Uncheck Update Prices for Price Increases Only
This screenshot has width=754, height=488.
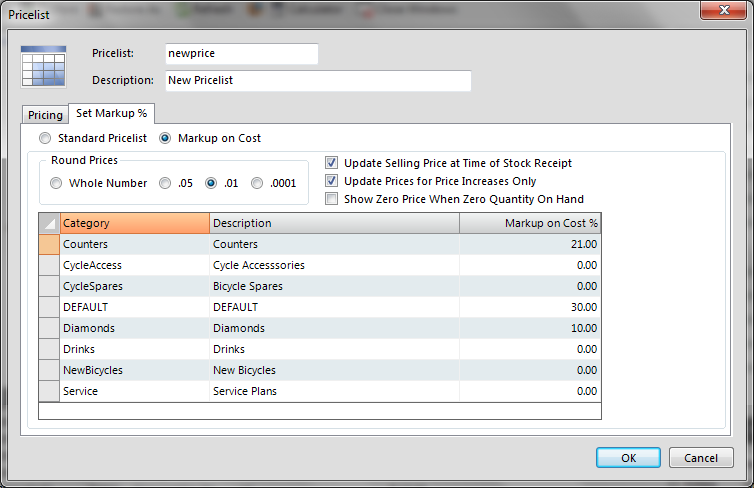pos(332,181)
